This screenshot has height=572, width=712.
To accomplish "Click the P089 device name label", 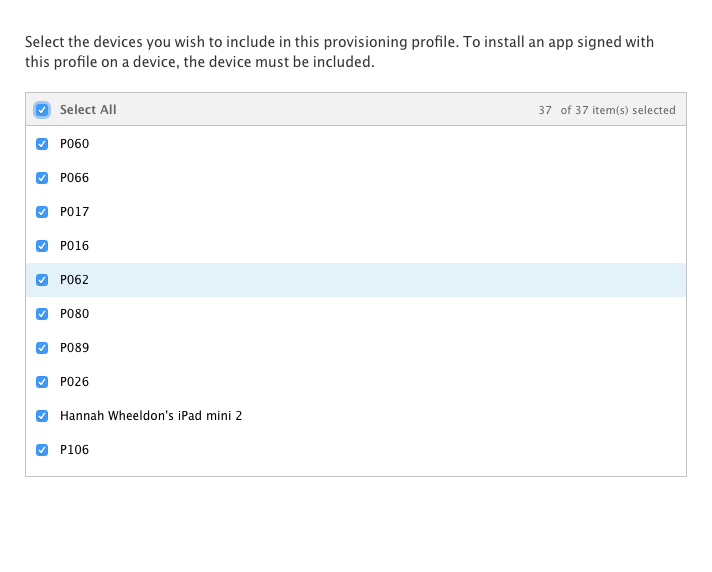I will (x=74, y=348).
